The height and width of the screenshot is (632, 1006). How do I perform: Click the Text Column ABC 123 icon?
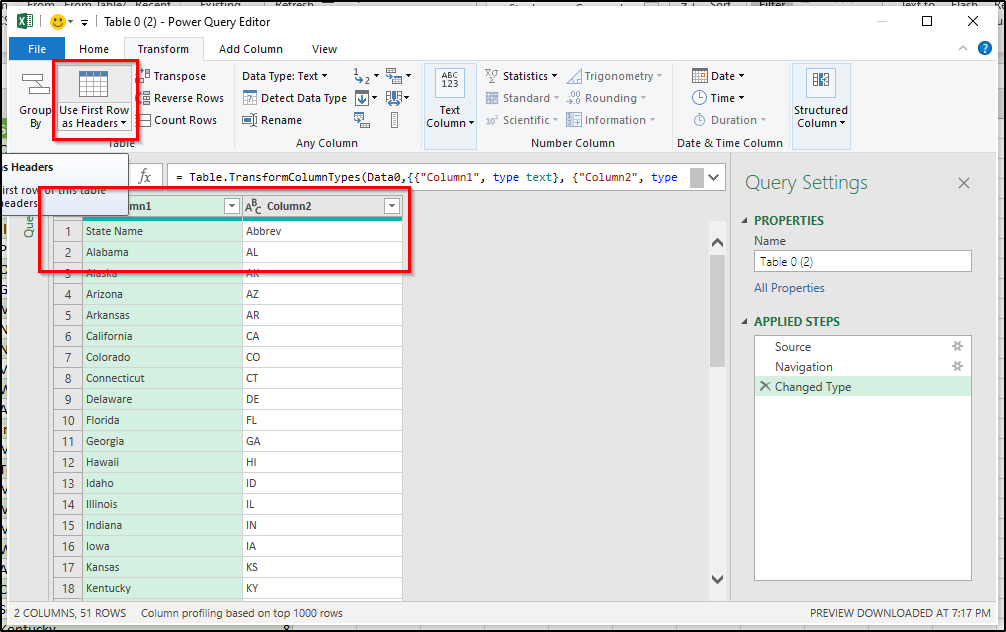[450, 83]
